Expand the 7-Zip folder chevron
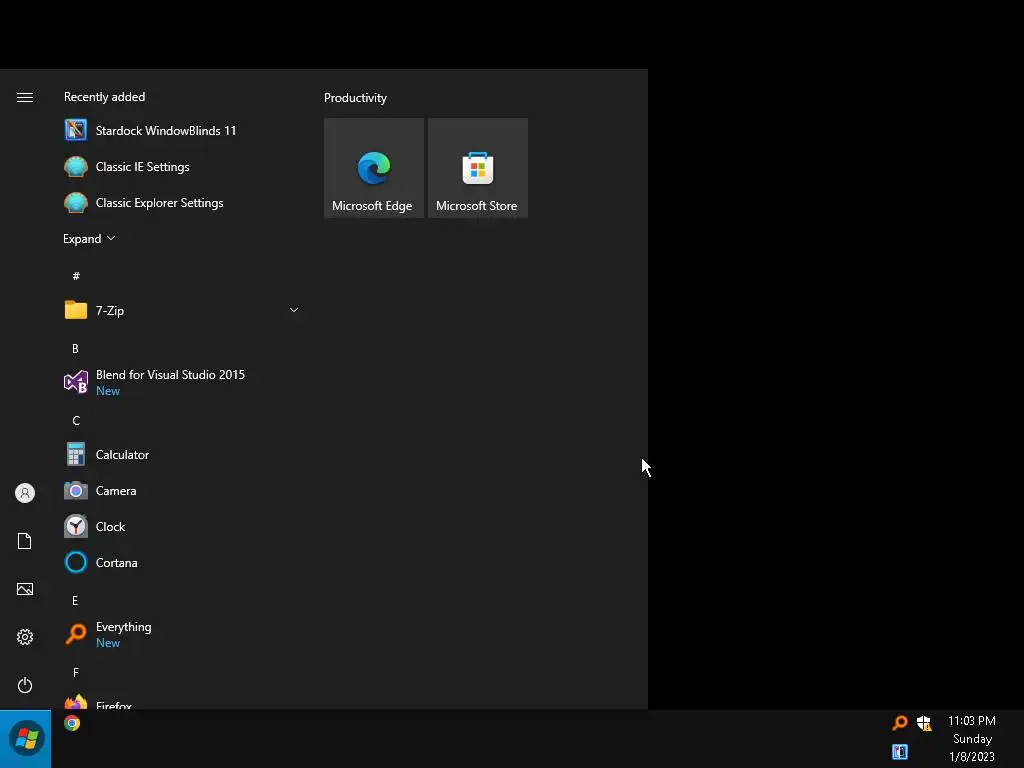Screen dimensions: 1024x768 tap(294, 310)
